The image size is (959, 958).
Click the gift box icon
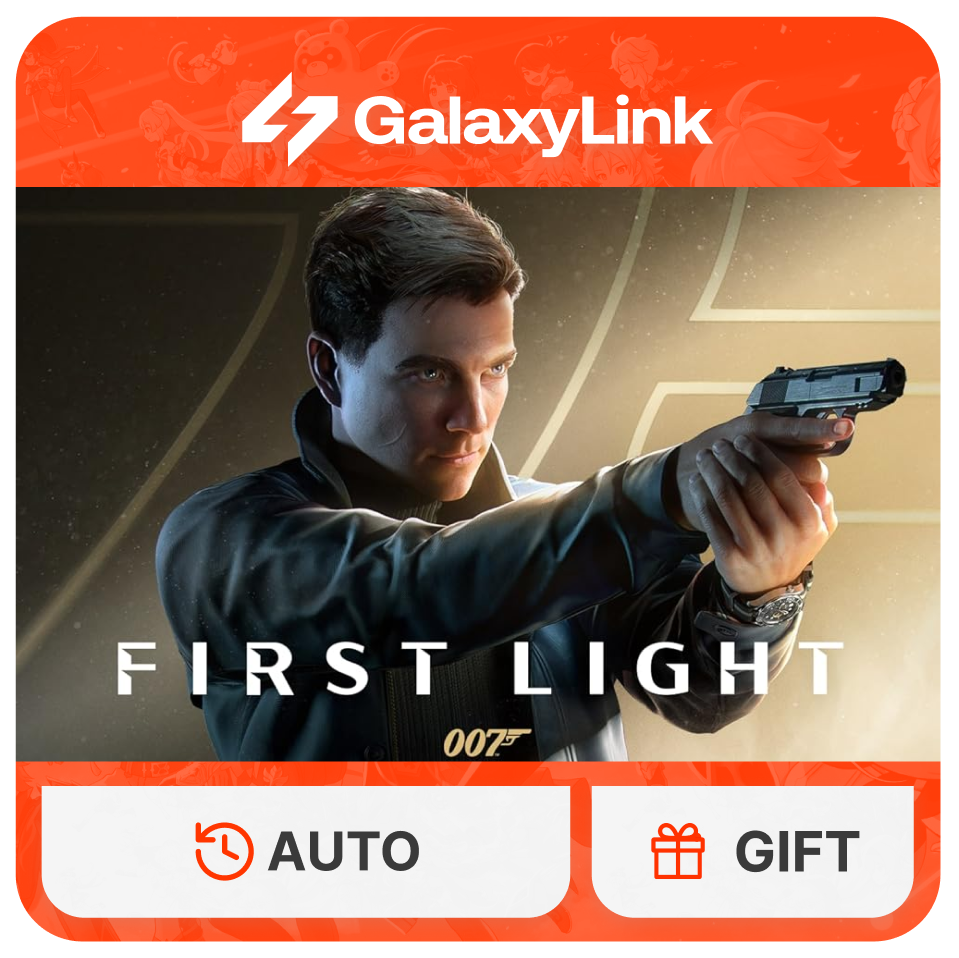click(x=678, y=851)
